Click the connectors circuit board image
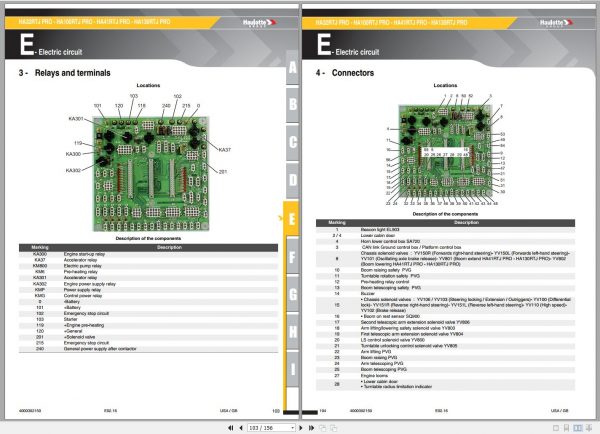The height and width of the screenshot is (434, 600). [445, 152]
